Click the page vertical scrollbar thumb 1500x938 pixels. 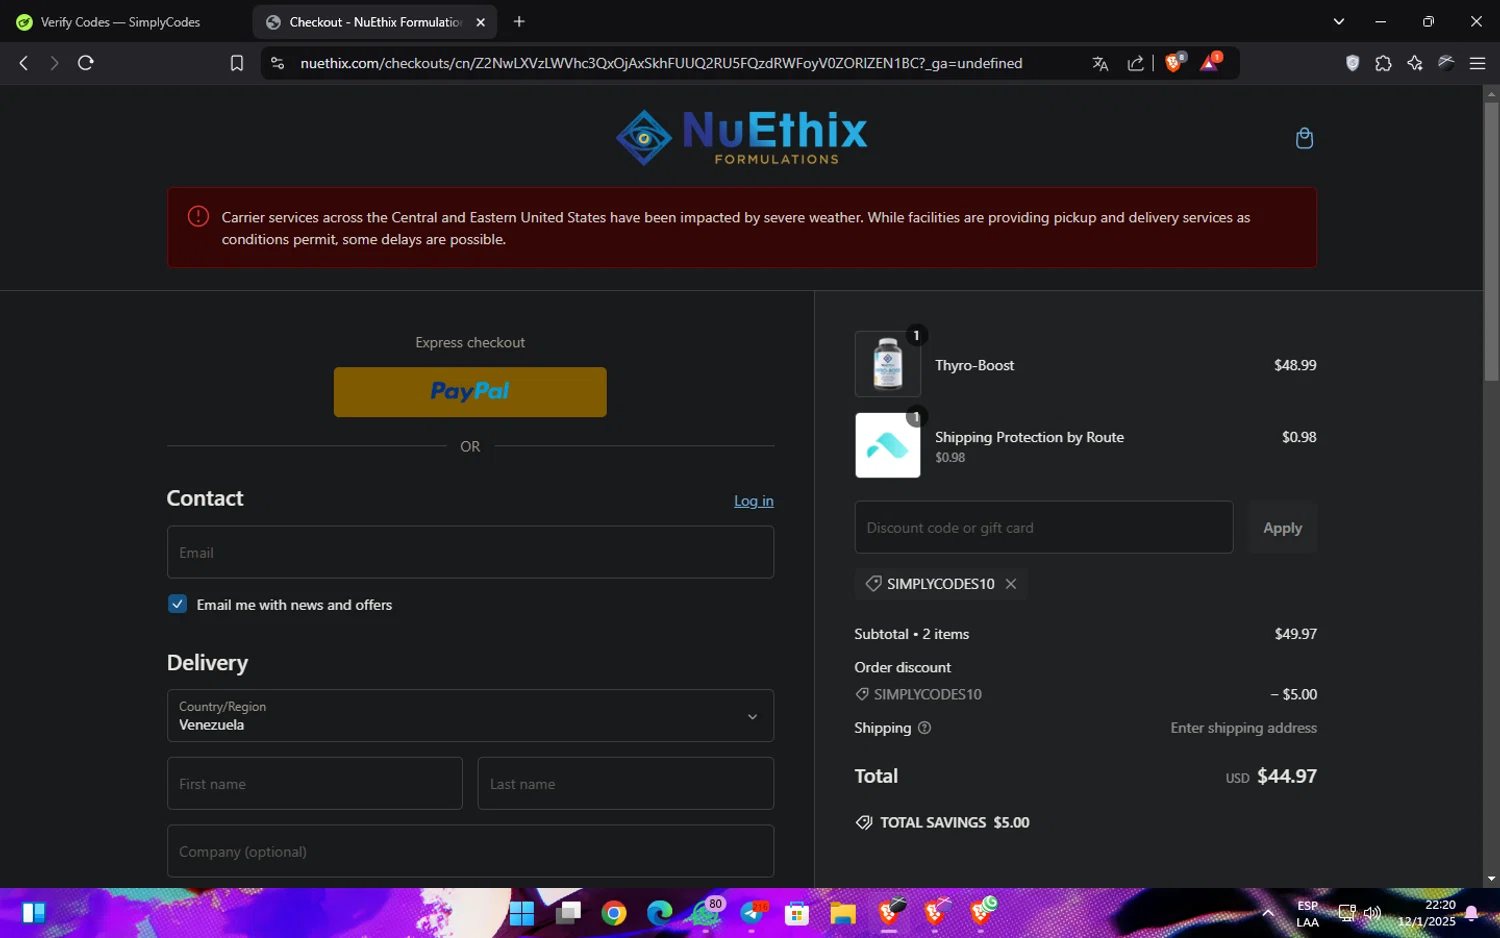pyautogui.click(x=1491, y=240)
